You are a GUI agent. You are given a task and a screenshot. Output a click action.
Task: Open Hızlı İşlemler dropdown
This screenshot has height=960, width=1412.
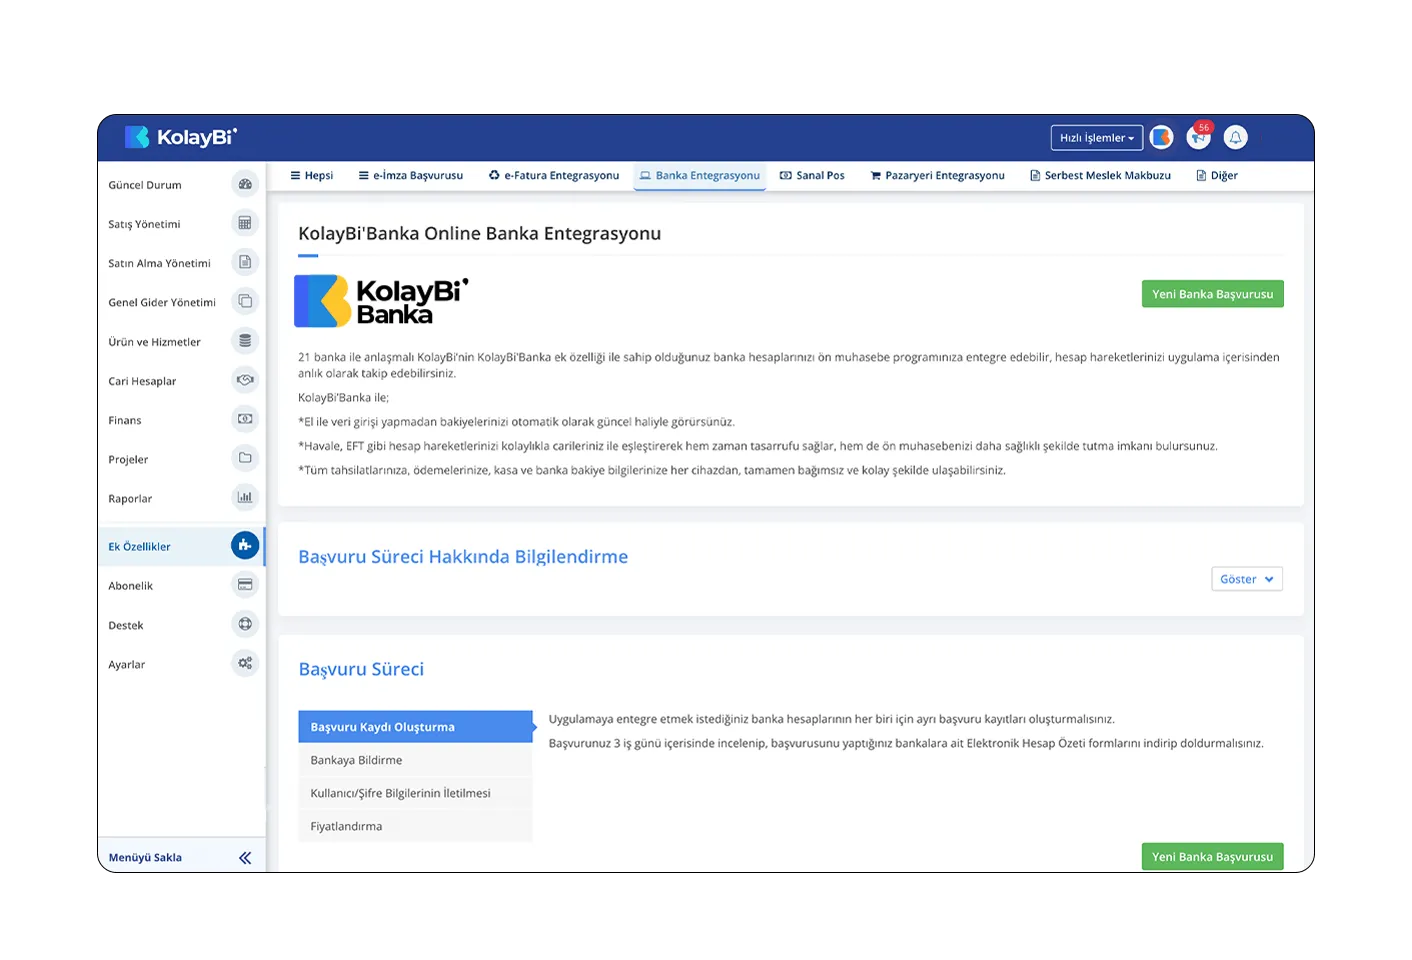click(1097, 138)
